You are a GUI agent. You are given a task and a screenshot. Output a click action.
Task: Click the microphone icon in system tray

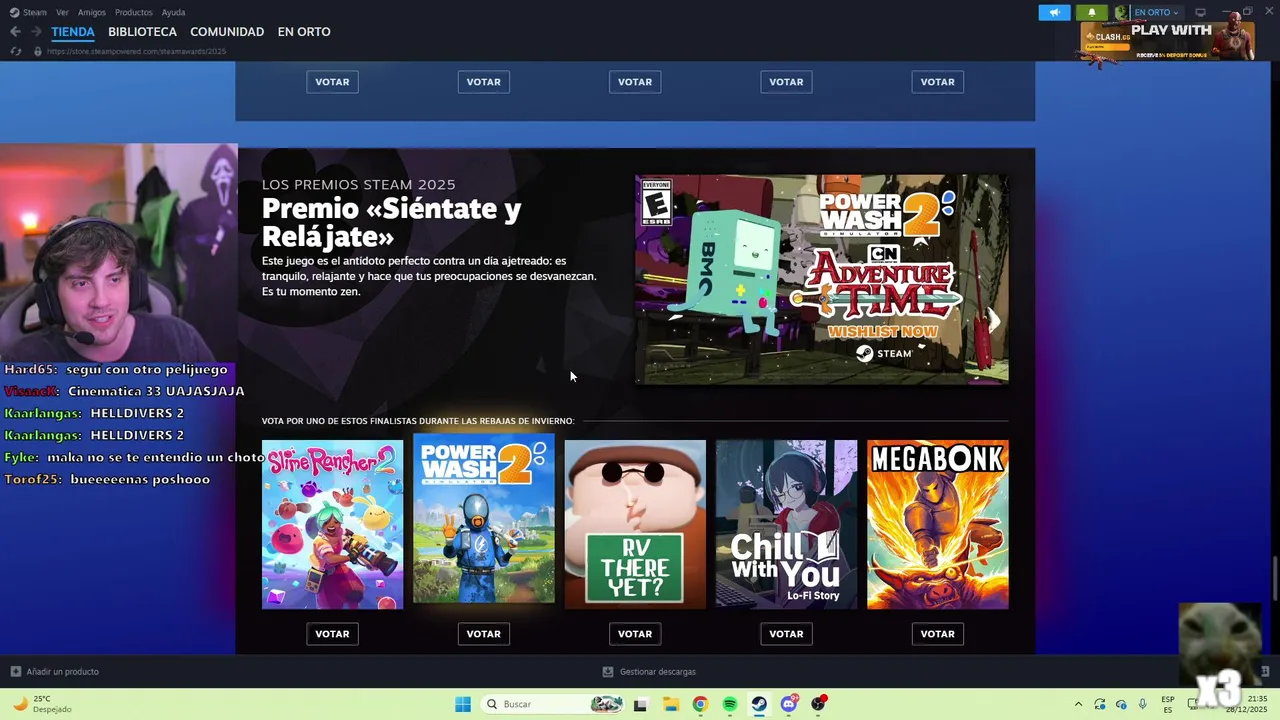pos(1142,704)
